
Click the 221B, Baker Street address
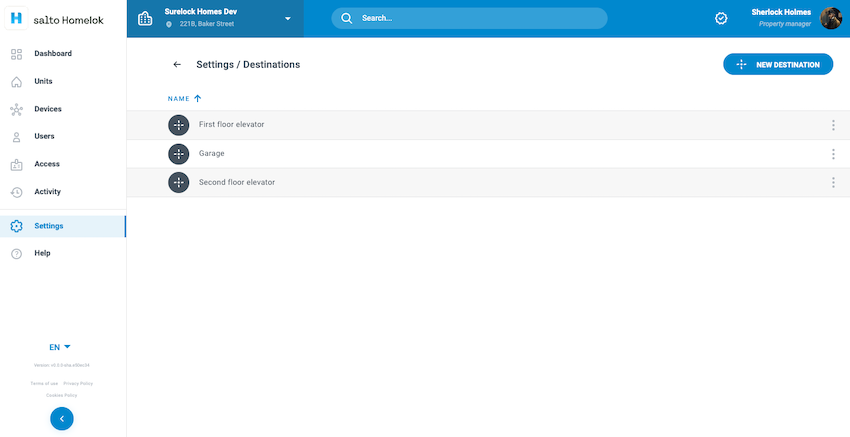tap(207, 24)
